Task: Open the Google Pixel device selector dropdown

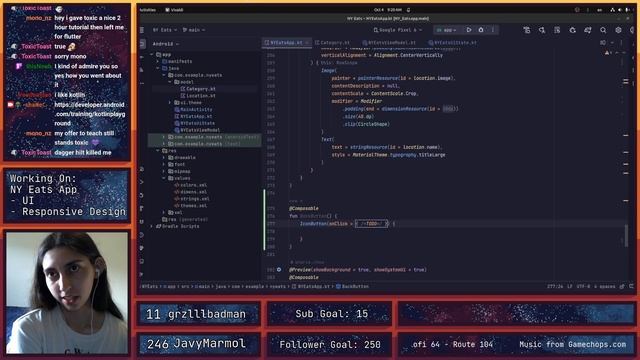Action: (x=398, y=30)
